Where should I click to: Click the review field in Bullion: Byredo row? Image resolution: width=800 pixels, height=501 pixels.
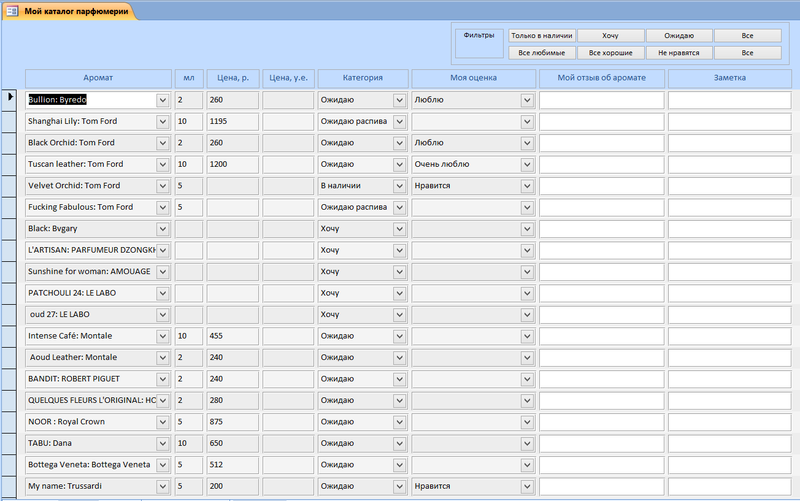[602, 100]
